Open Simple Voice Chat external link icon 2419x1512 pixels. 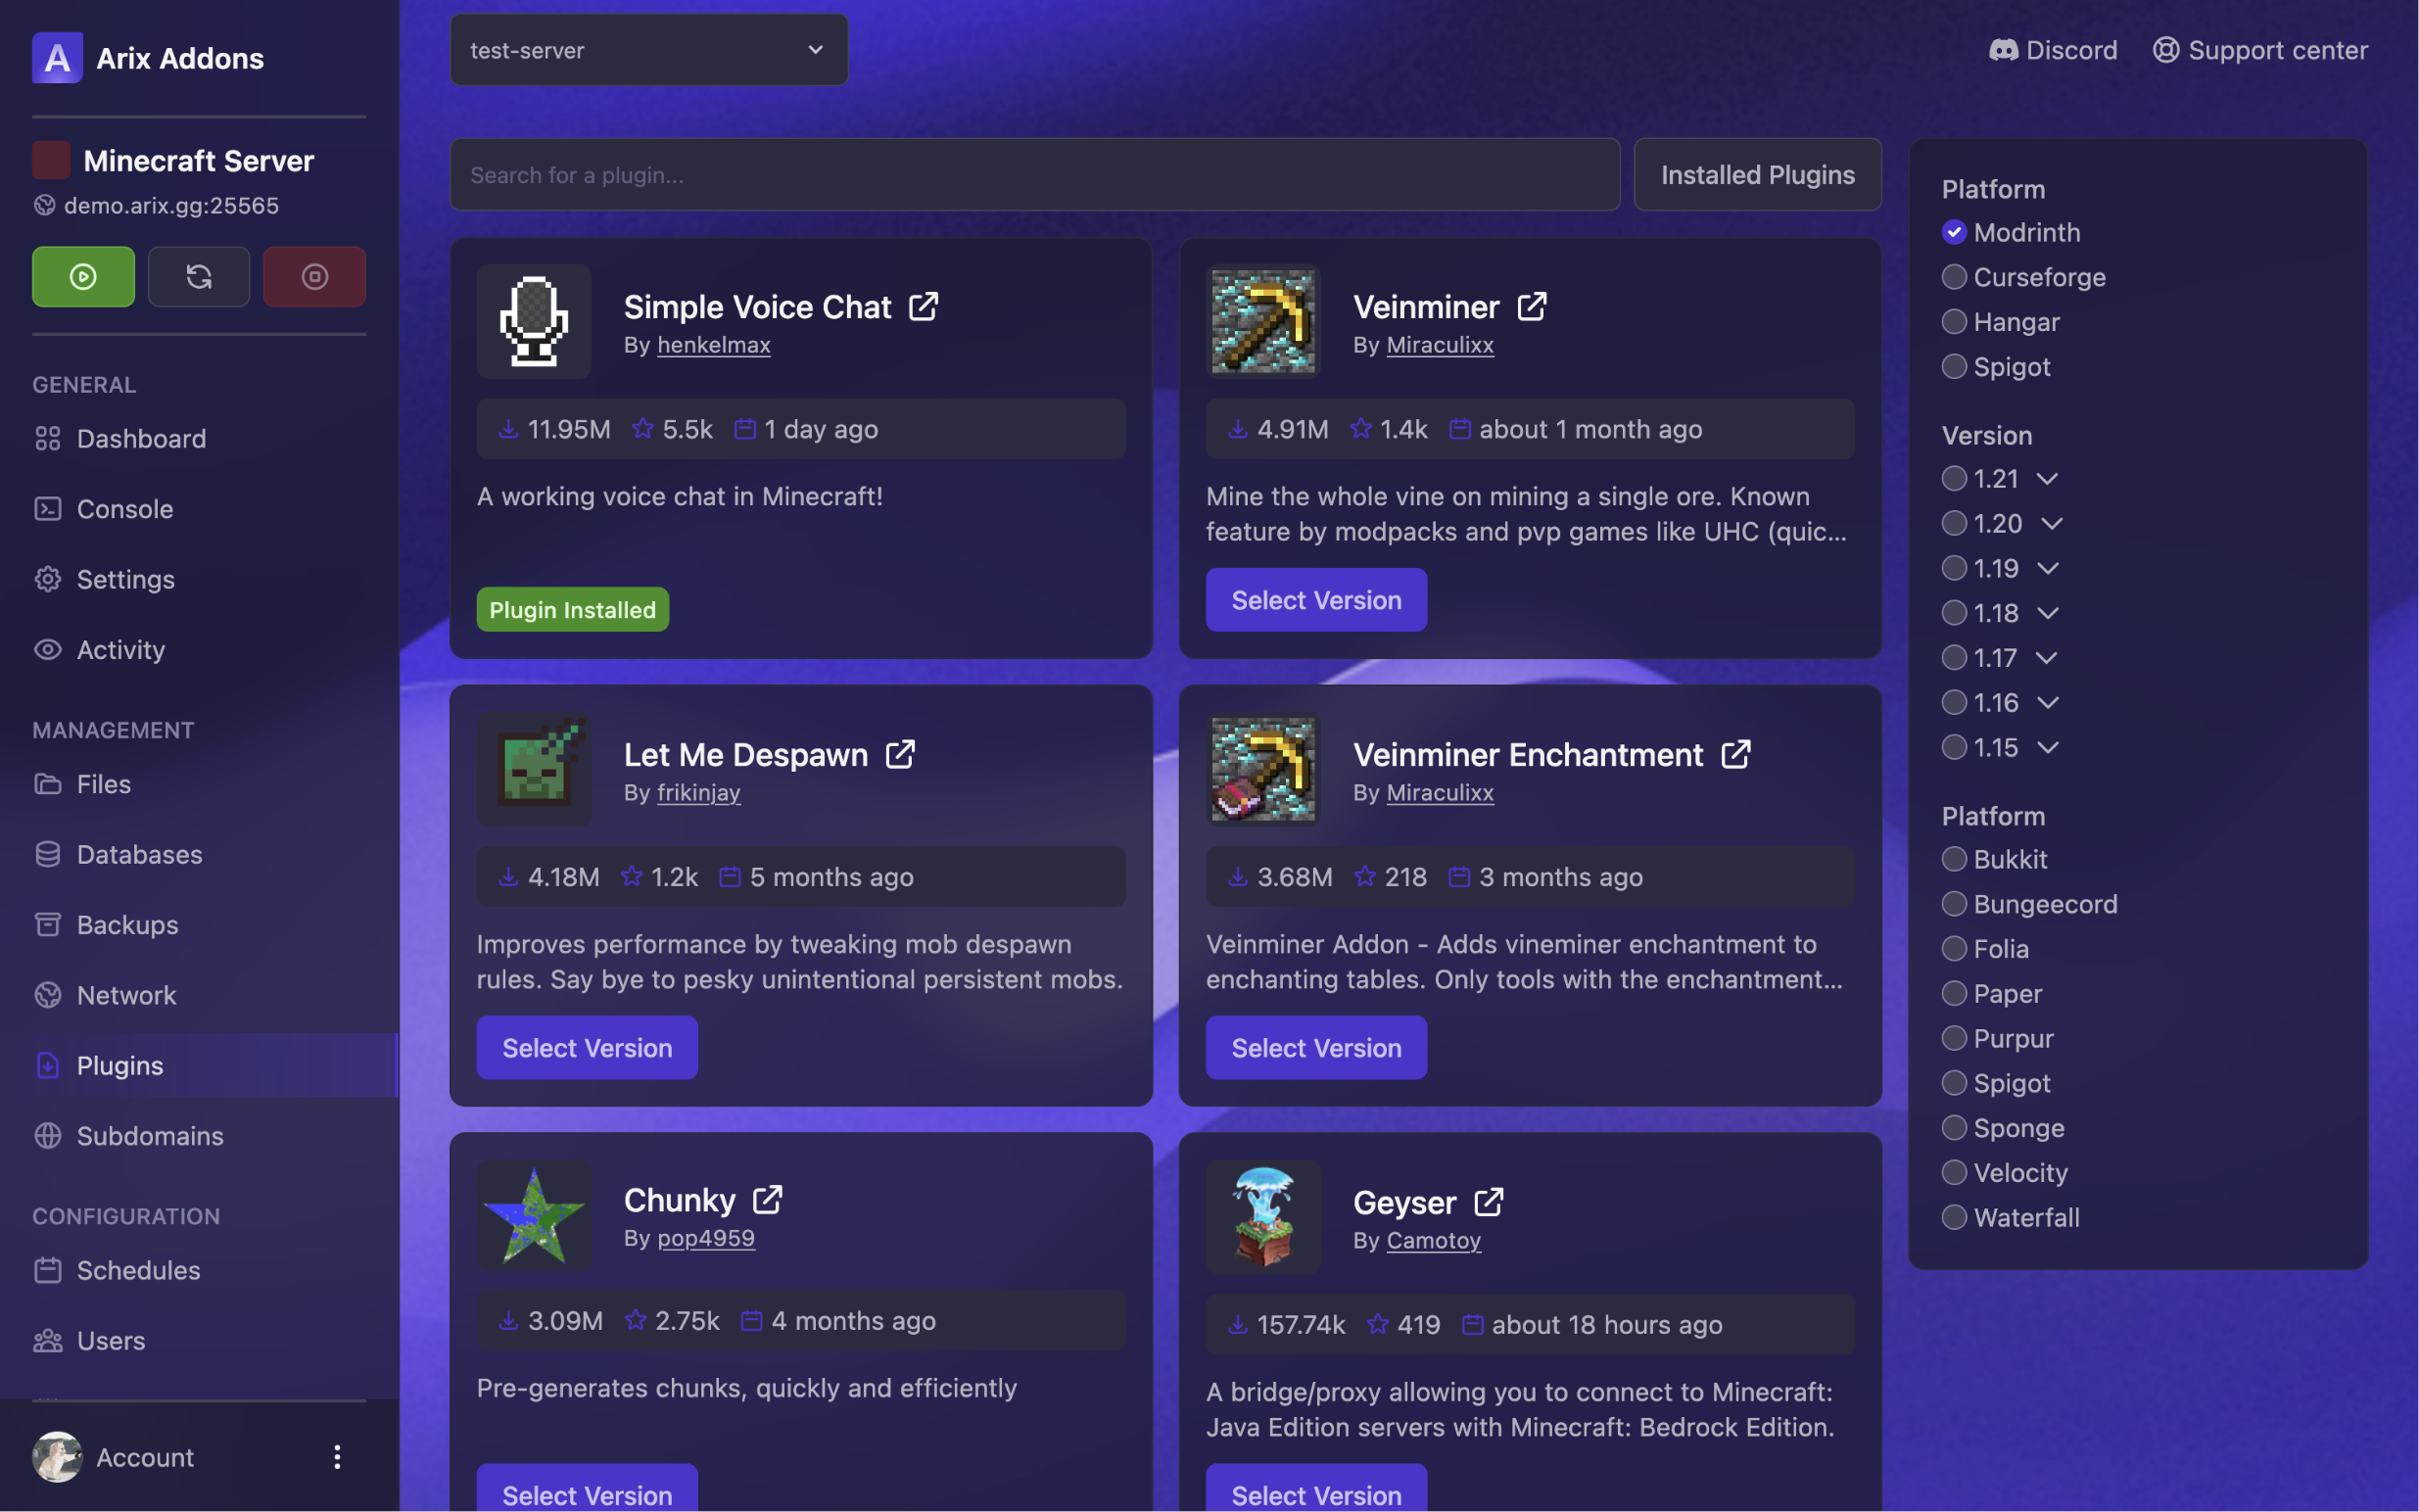[x=923, y=307]
